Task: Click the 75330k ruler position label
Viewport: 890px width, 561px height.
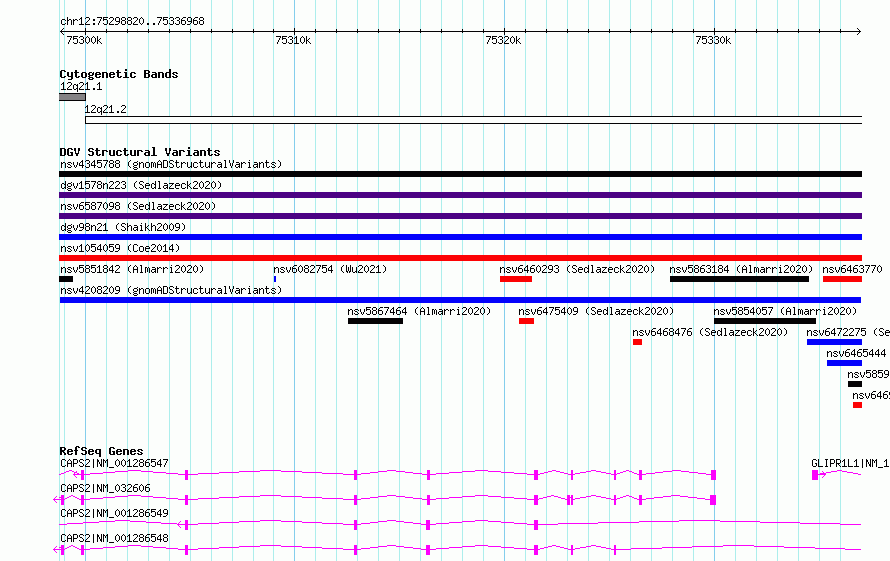Action: pyautogui.click(x=713, y=40)
